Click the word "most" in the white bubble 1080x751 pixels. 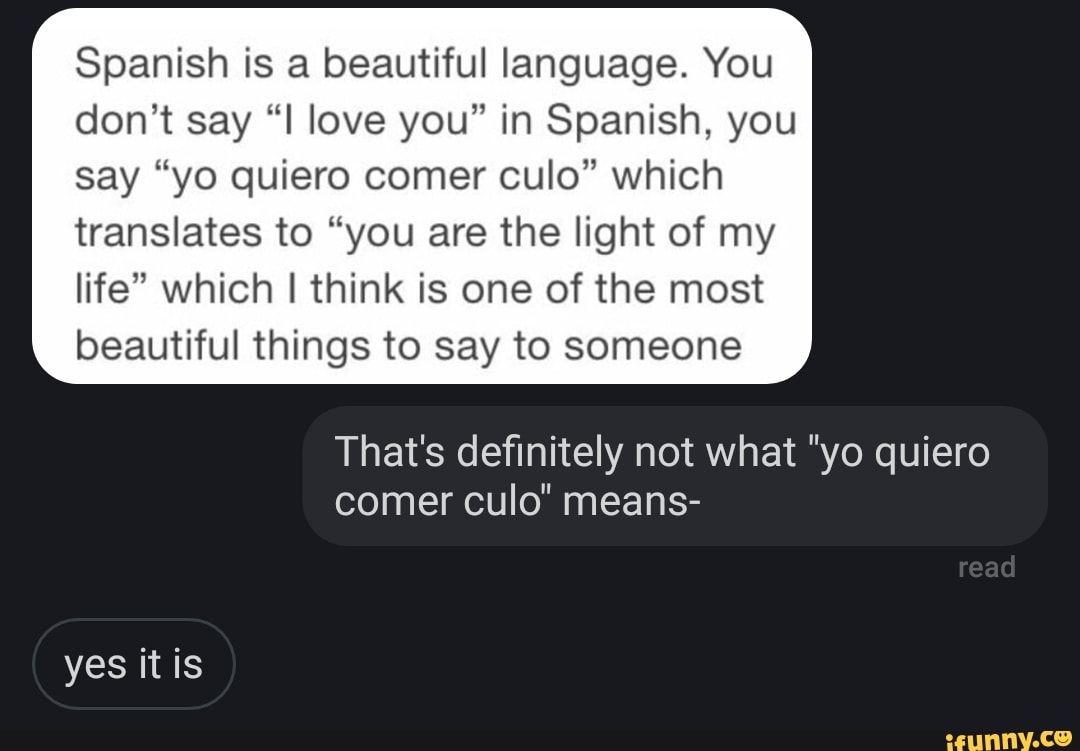(x=719, y=290)
